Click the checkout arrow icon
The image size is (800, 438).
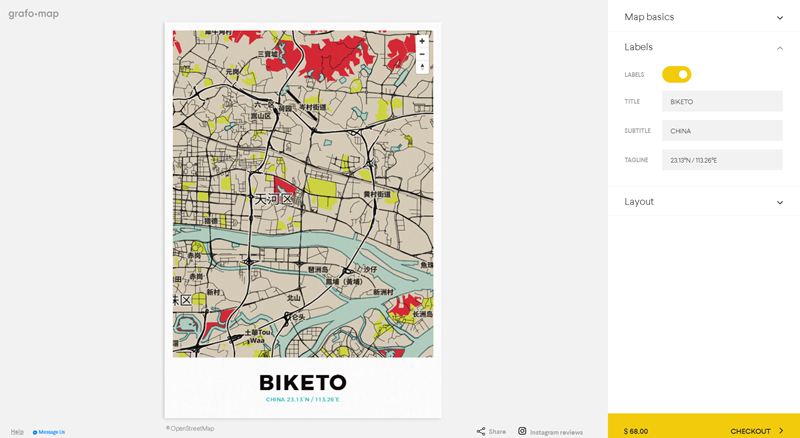[781, 431]
